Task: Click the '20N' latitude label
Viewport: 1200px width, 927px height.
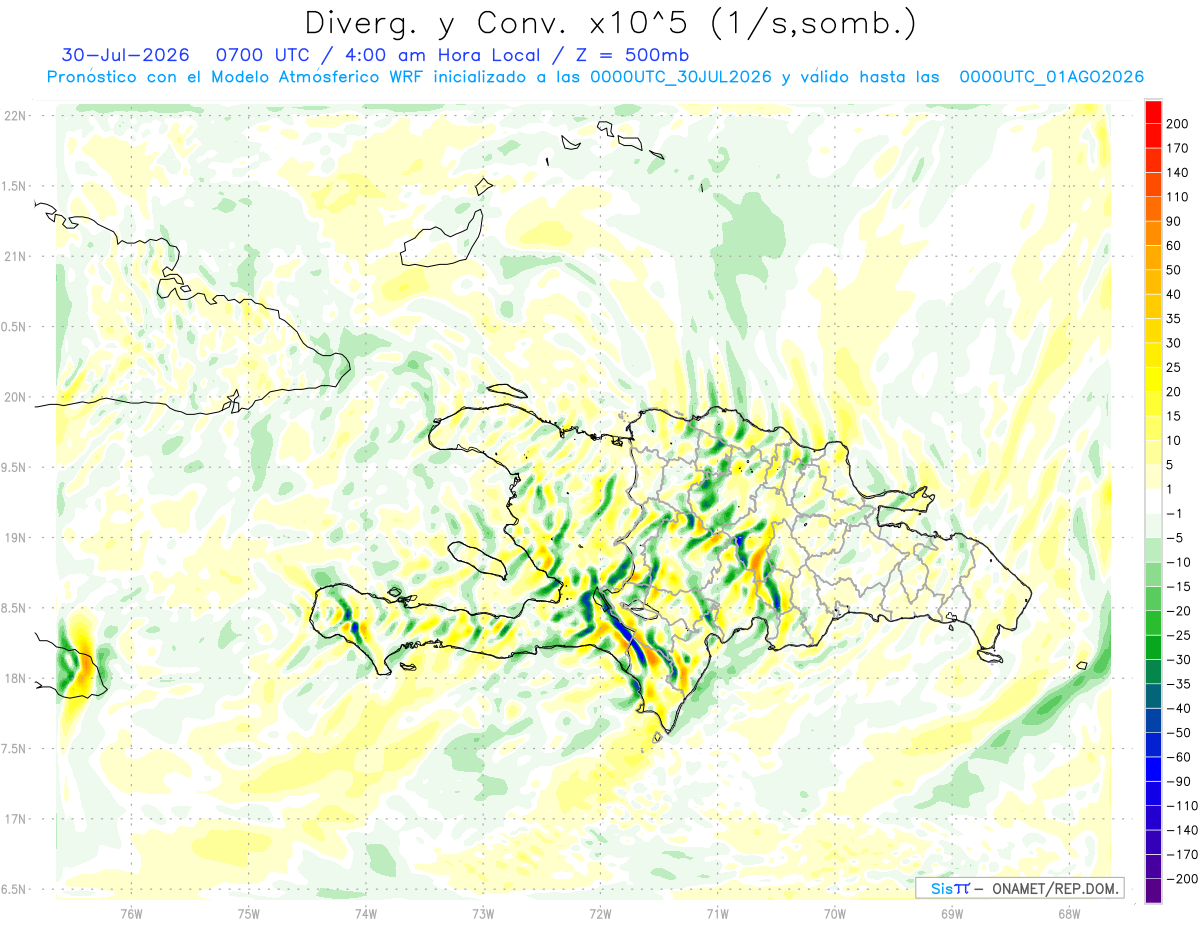Action: point(15,397)
